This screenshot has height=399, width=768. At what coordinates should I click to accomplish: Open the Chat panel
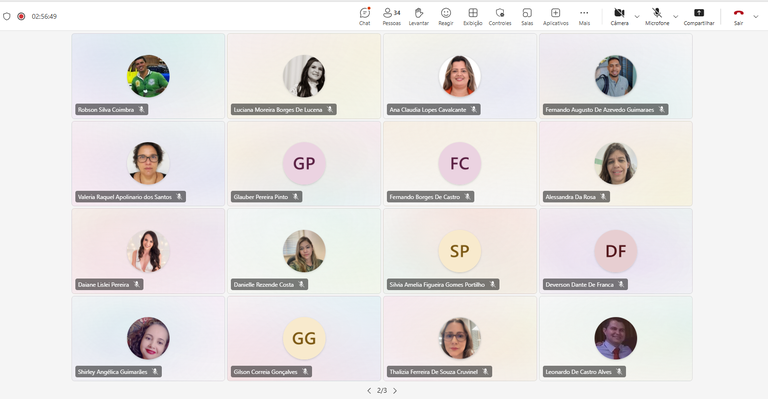[364, 16]
